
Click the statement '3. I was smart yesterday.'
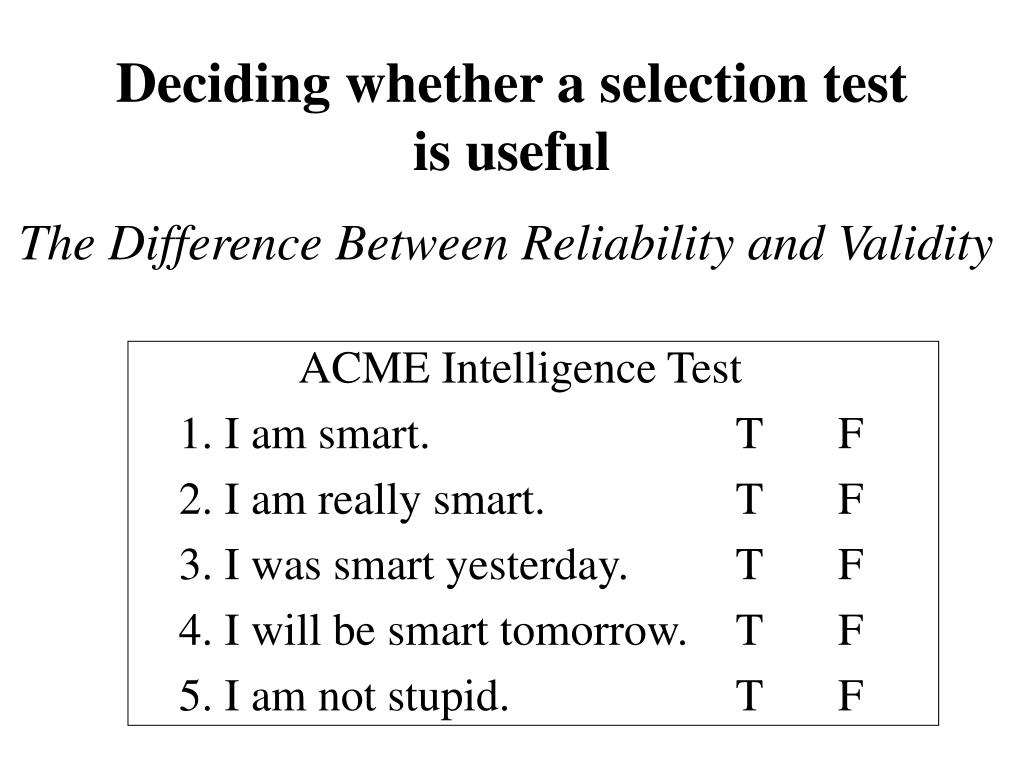[x=404, y=566]
